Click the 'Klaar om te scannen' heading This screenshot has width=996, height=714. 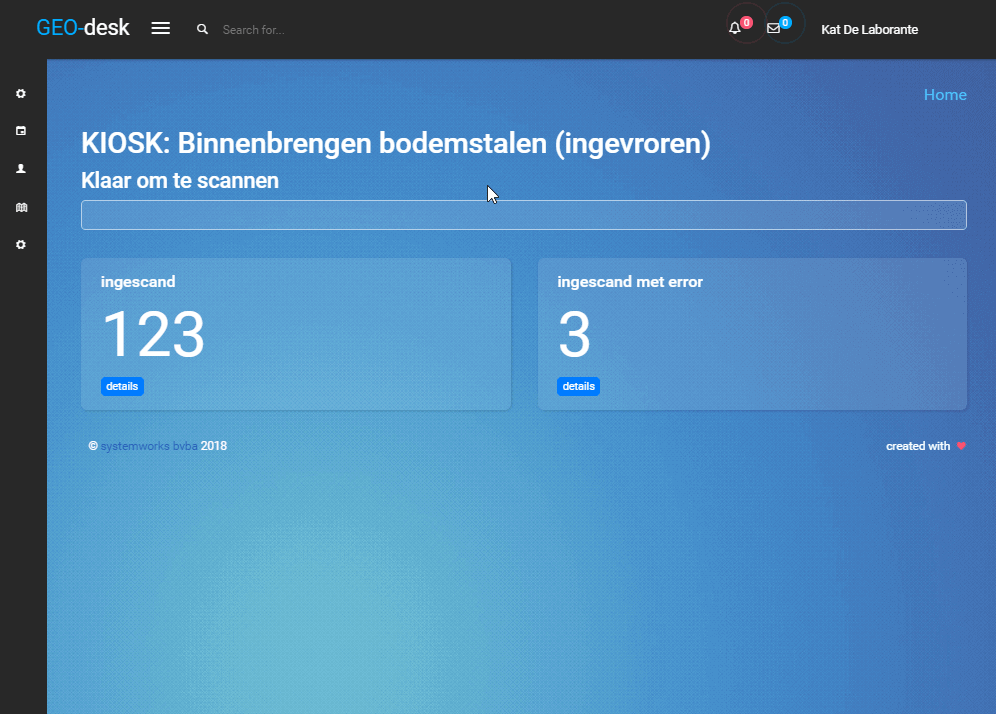180,180
